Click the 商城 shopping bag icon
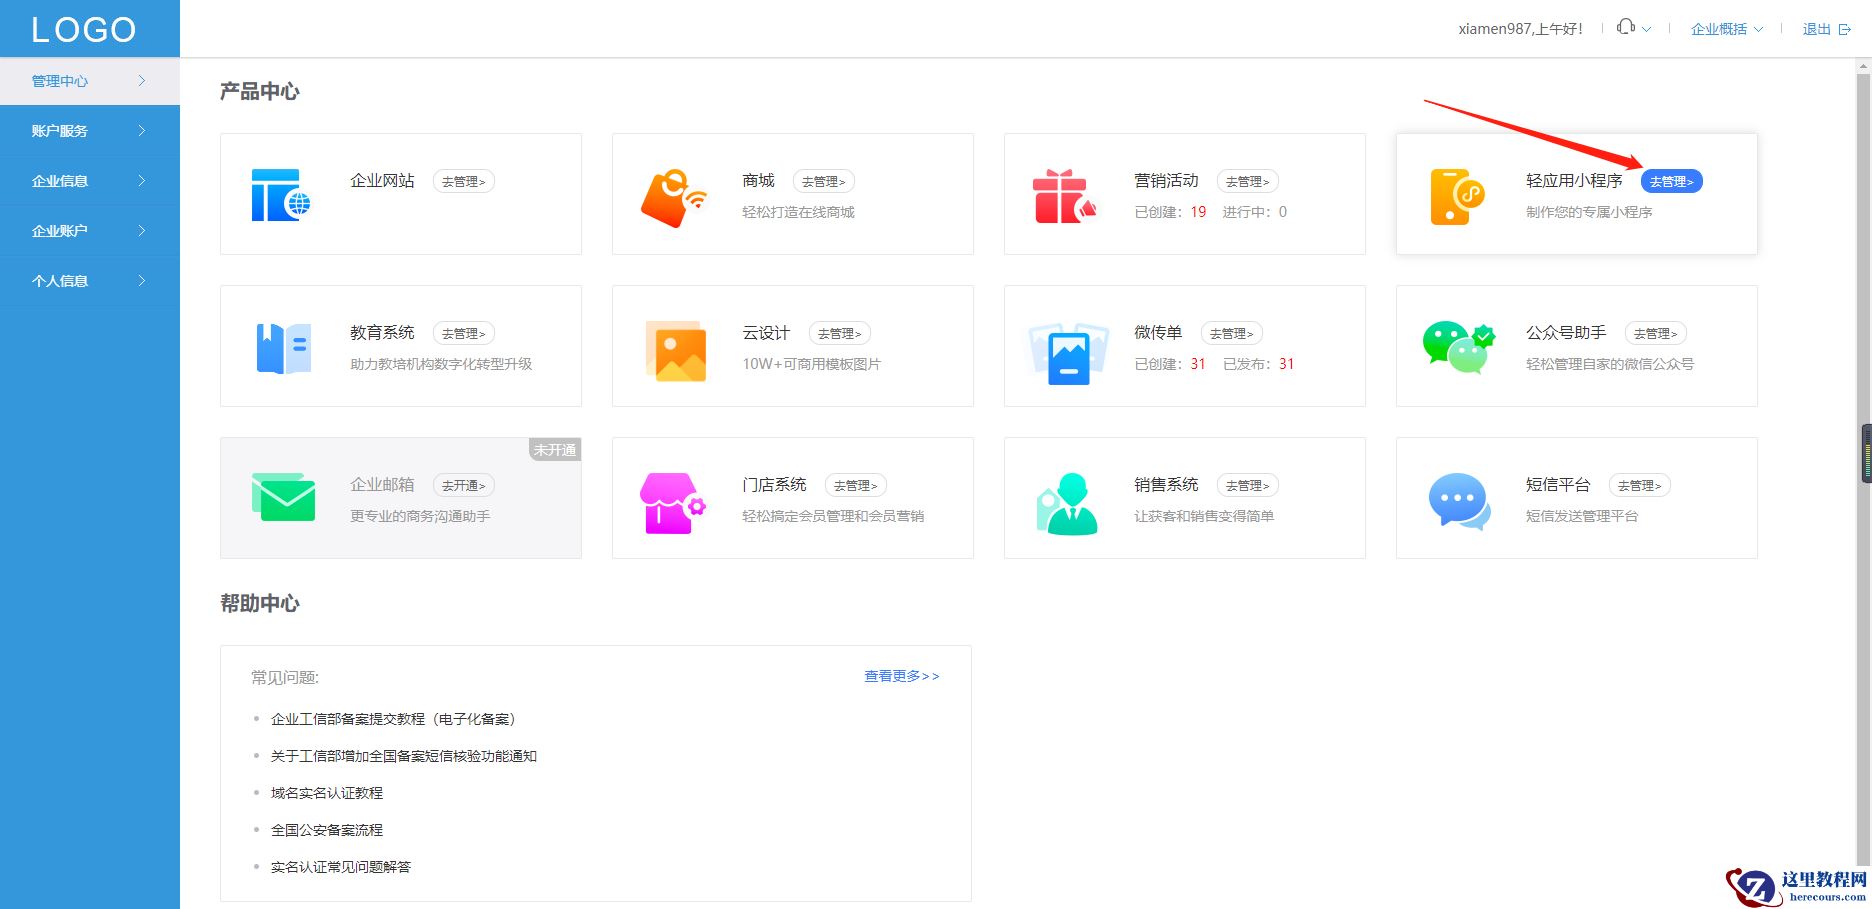1872x909 pixels. coord(672,193)
